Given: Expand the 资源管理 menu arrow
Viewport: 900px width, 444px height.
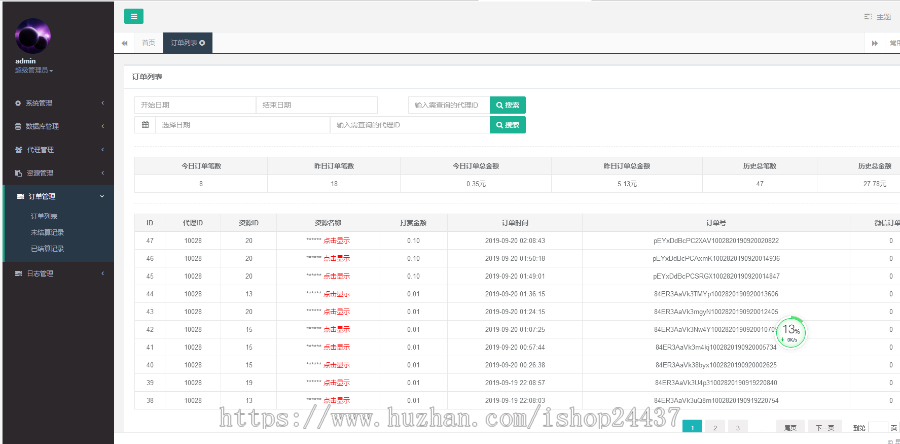Looking at the screenshot, I should [x=102, y=173].
